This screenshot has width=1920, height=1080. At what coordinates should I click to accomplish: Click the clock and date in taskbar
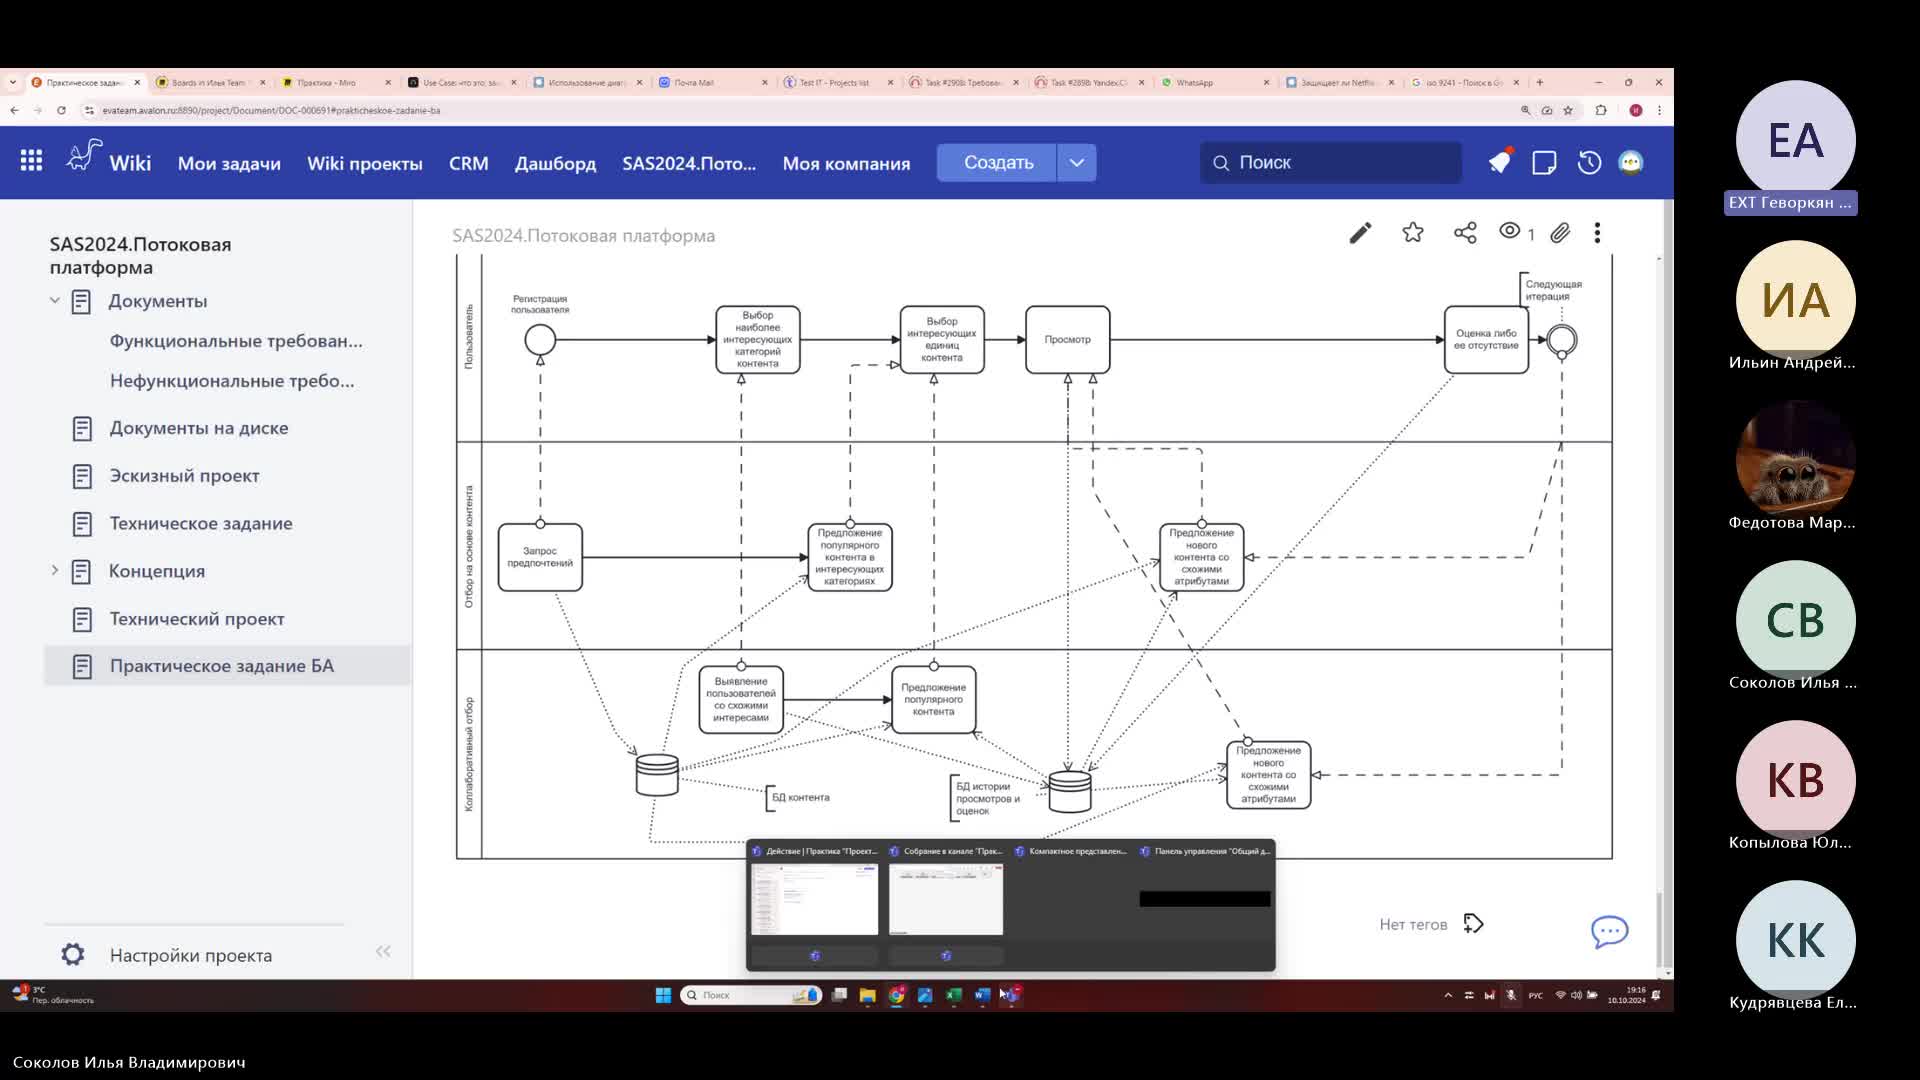tap(1626, 995)
